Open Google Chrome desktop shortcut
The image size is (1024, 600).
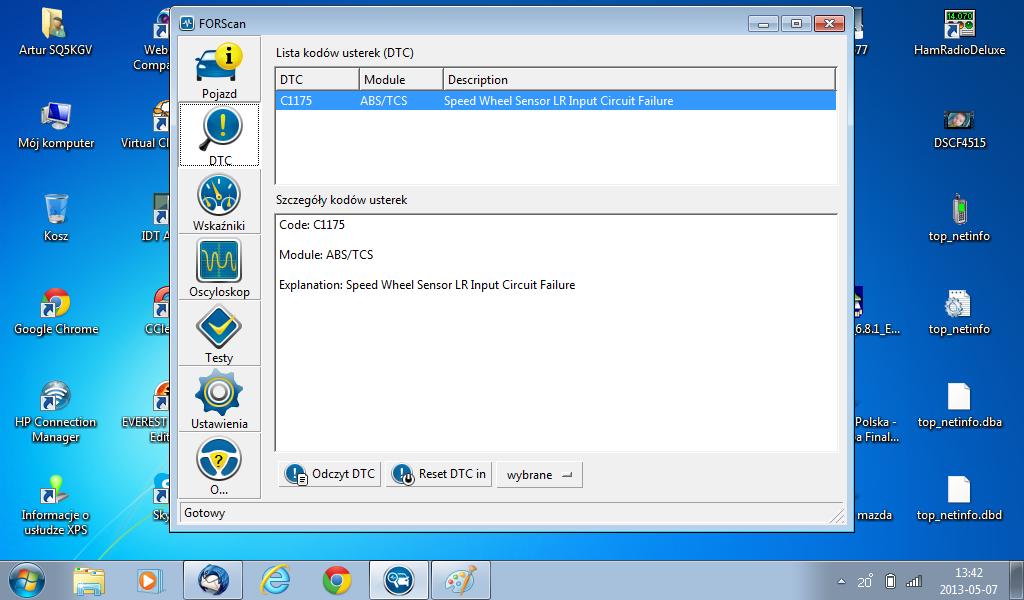[x=56, y=310]
